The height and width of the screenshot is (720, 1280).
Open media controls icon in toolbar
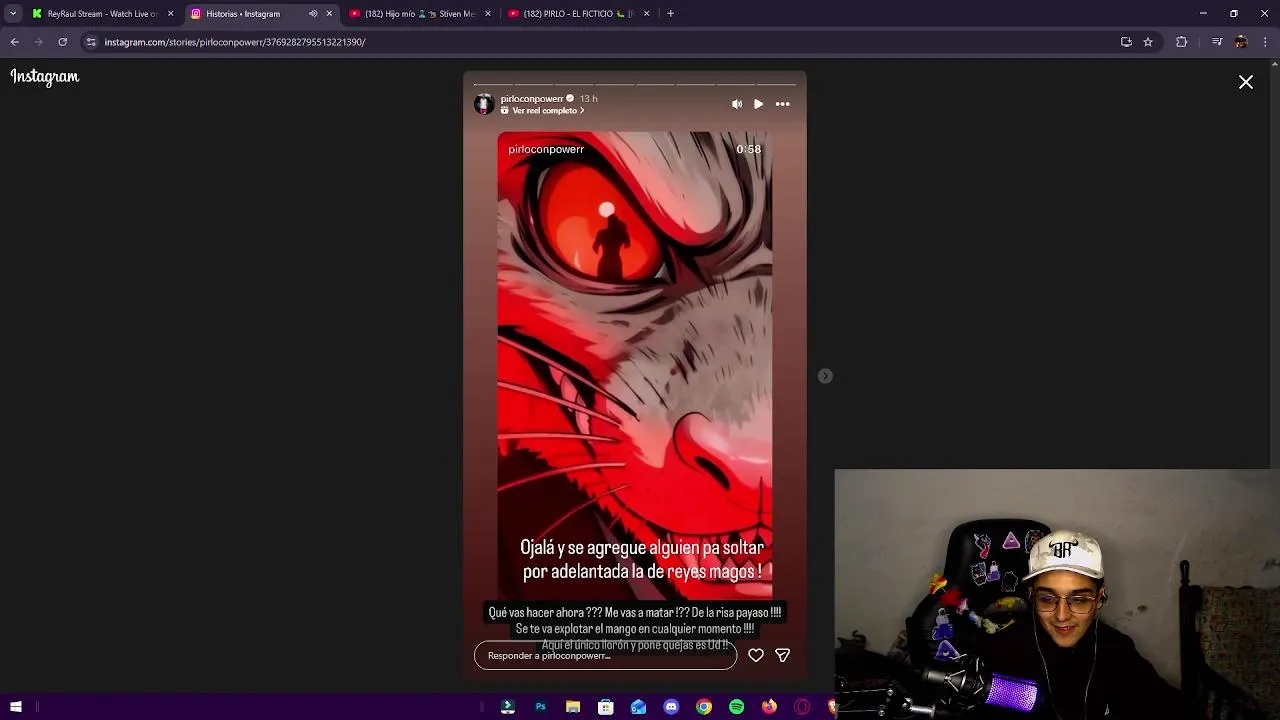point(1217,42)
